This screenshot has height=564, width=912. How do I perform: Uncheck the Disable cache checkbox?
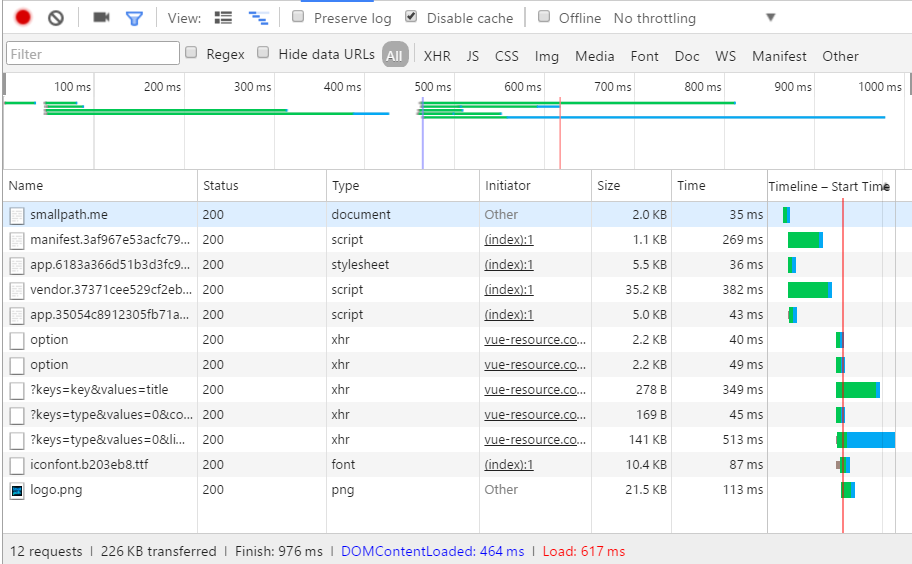click(411, 16)
